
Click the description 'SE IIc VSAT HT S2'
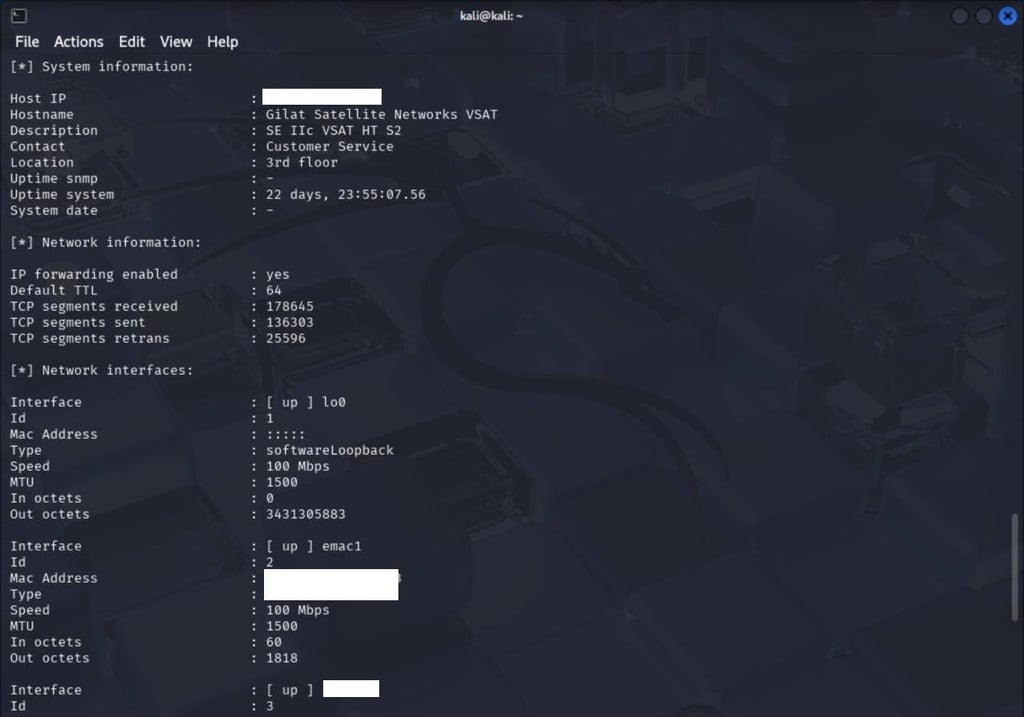click(333, 131)
